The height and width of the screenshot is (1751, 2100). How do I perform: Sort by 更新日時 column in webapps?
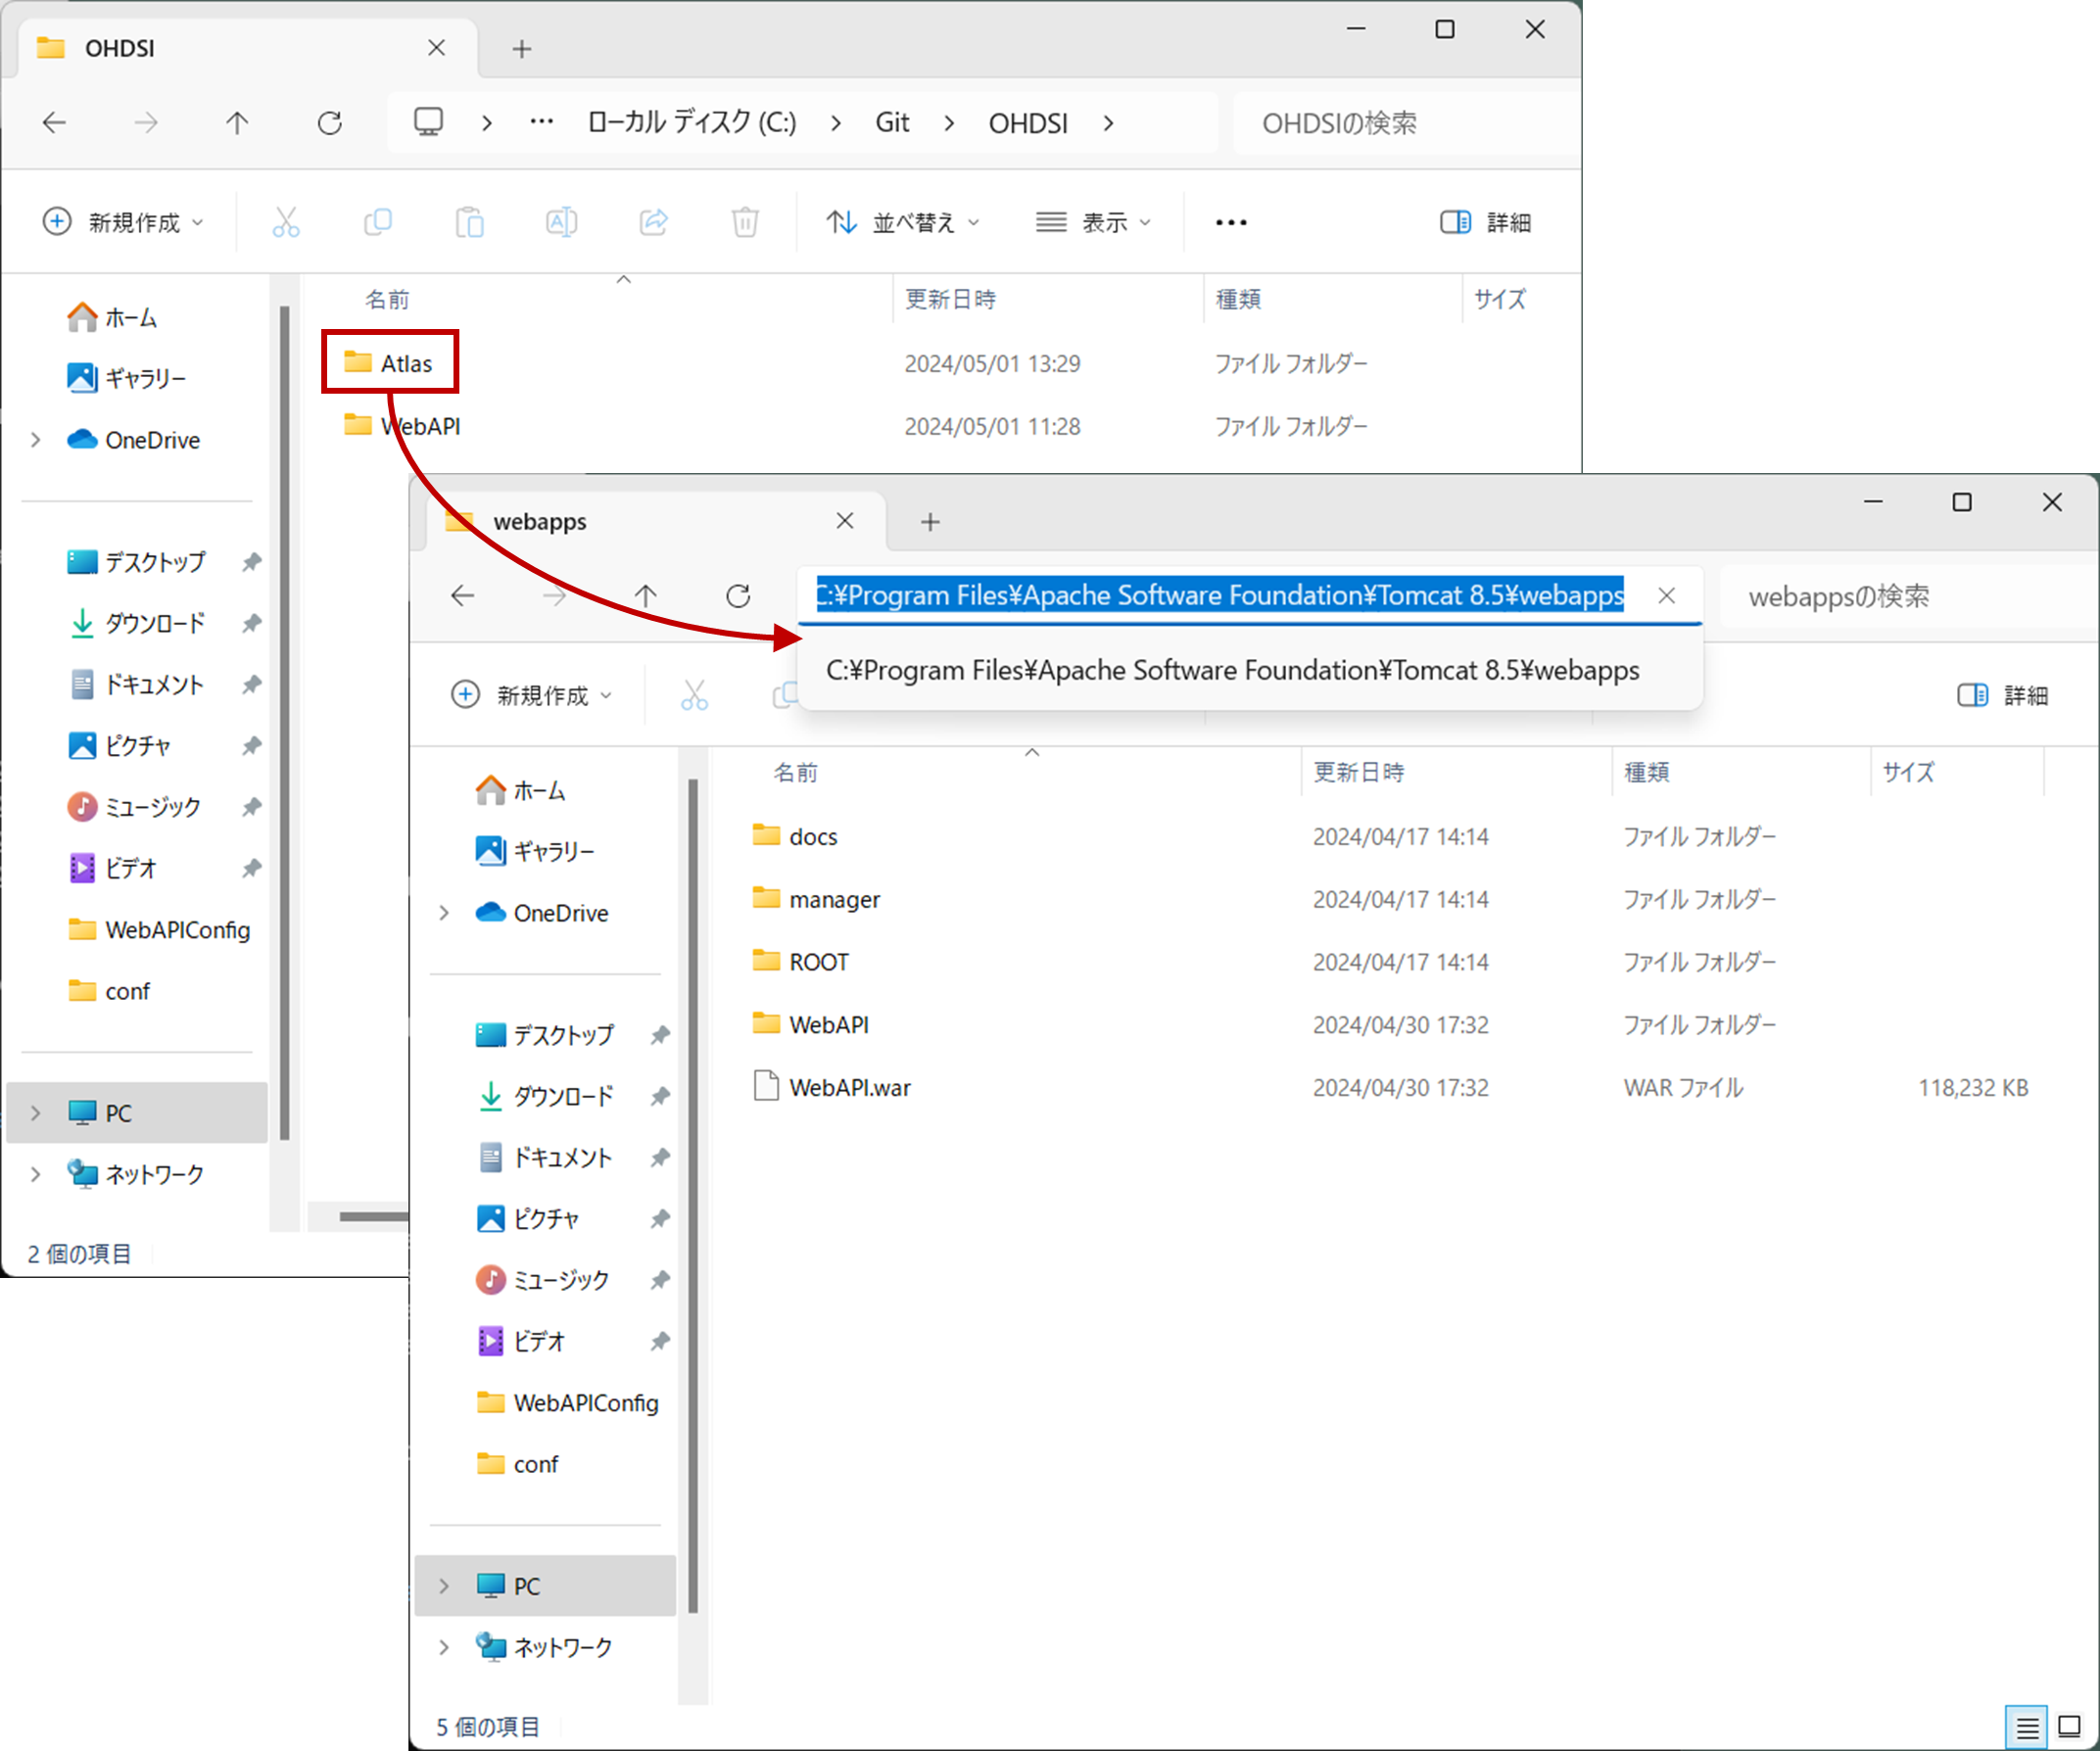click(x=1358, y=772)
